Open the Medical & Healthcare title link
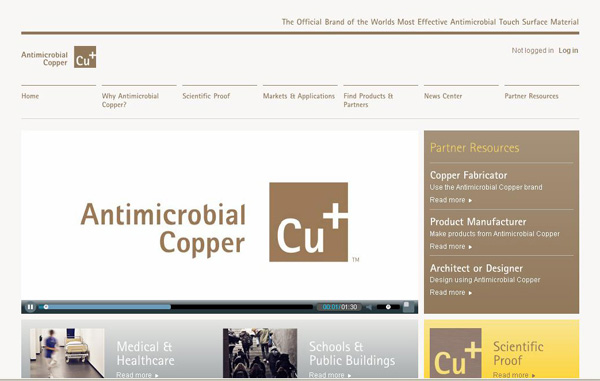This screenshot has width=600, height=381. (145, 353)
